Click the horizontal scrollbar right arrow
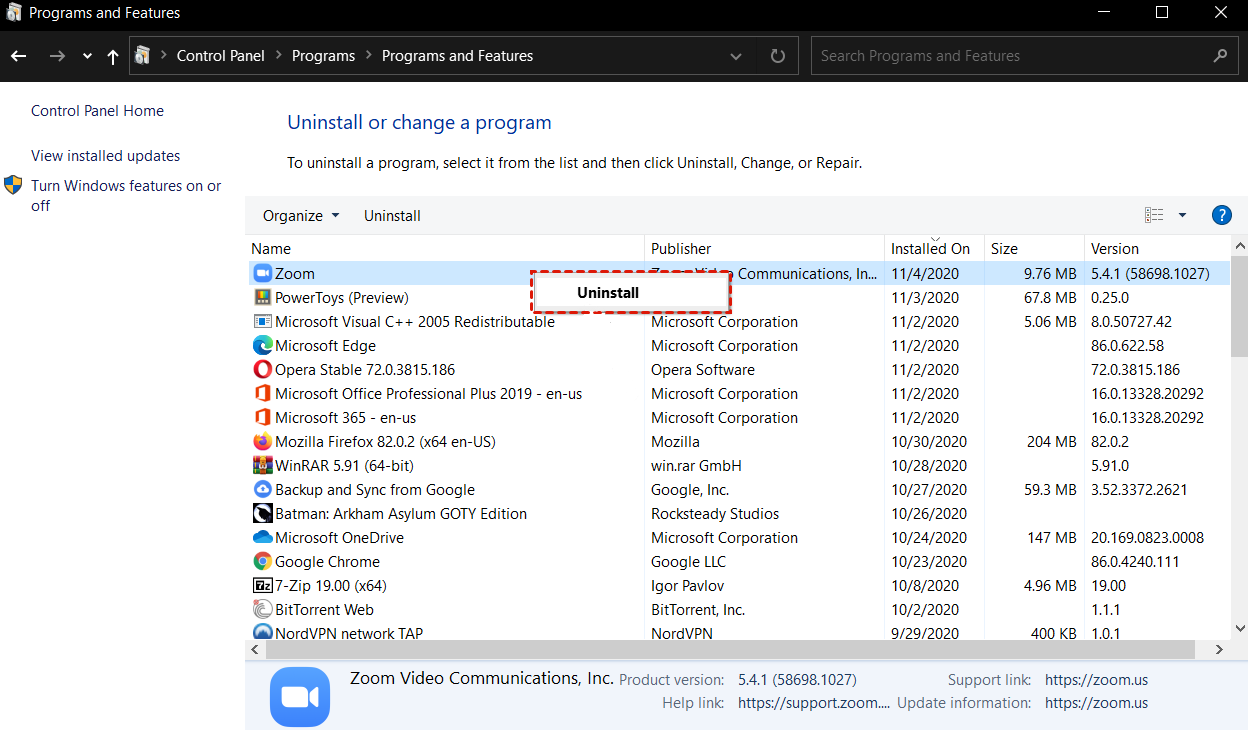 click(x=1219, y=649)
